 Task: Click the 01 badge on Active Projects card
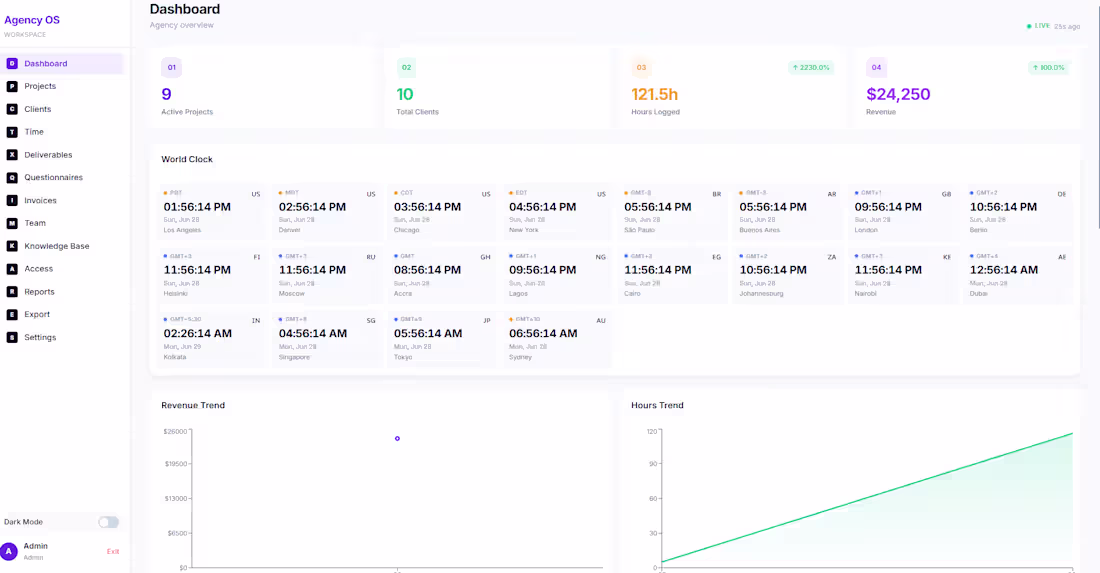(x=171, y=67)
